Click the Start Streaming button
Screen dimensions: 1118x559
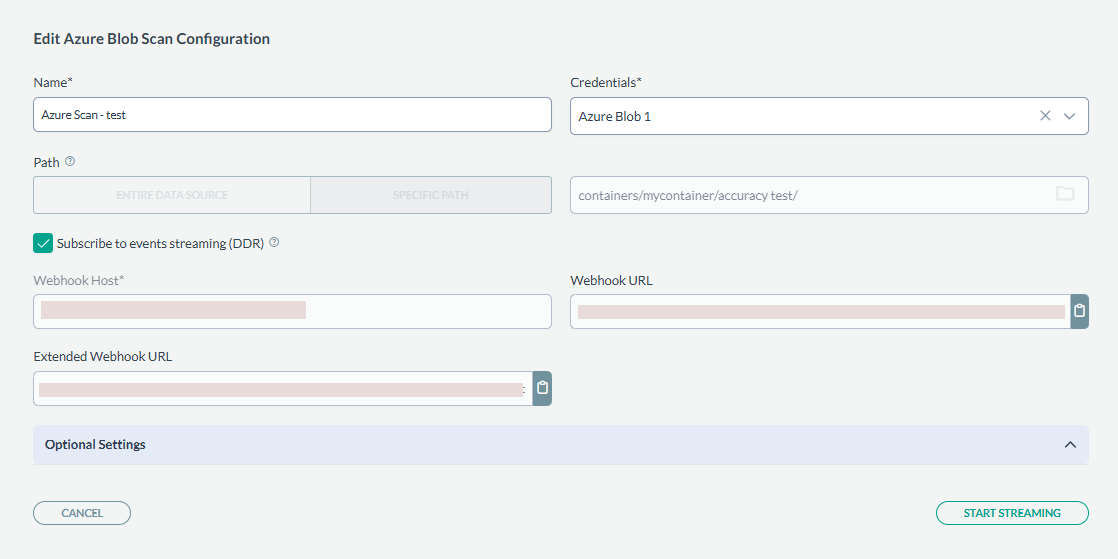[1012, 513]
